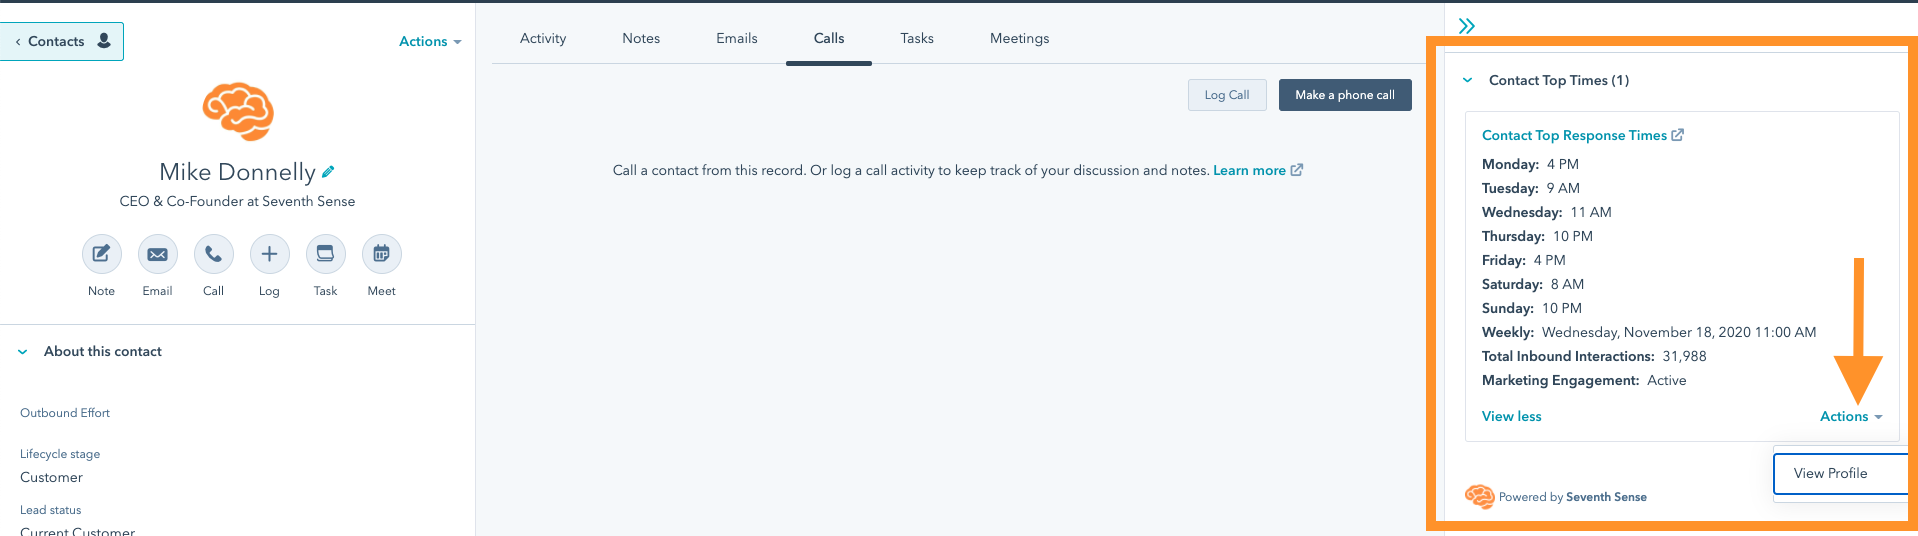Image resolution: width=1918 pixels, height=536 pixels.
Task: Open the contact Actions dropdown at top left
Action: coord(430,41)
